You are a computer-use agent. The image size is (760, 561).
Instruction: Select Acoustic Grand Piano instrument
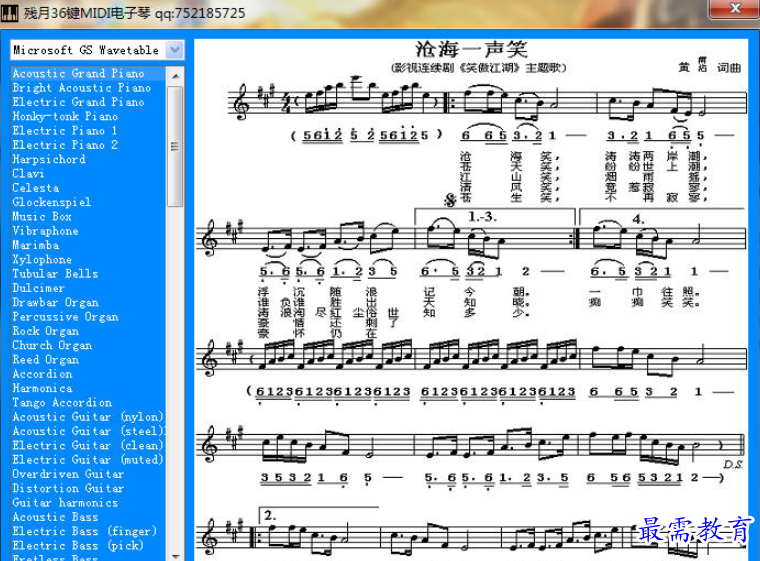(88, 73)
